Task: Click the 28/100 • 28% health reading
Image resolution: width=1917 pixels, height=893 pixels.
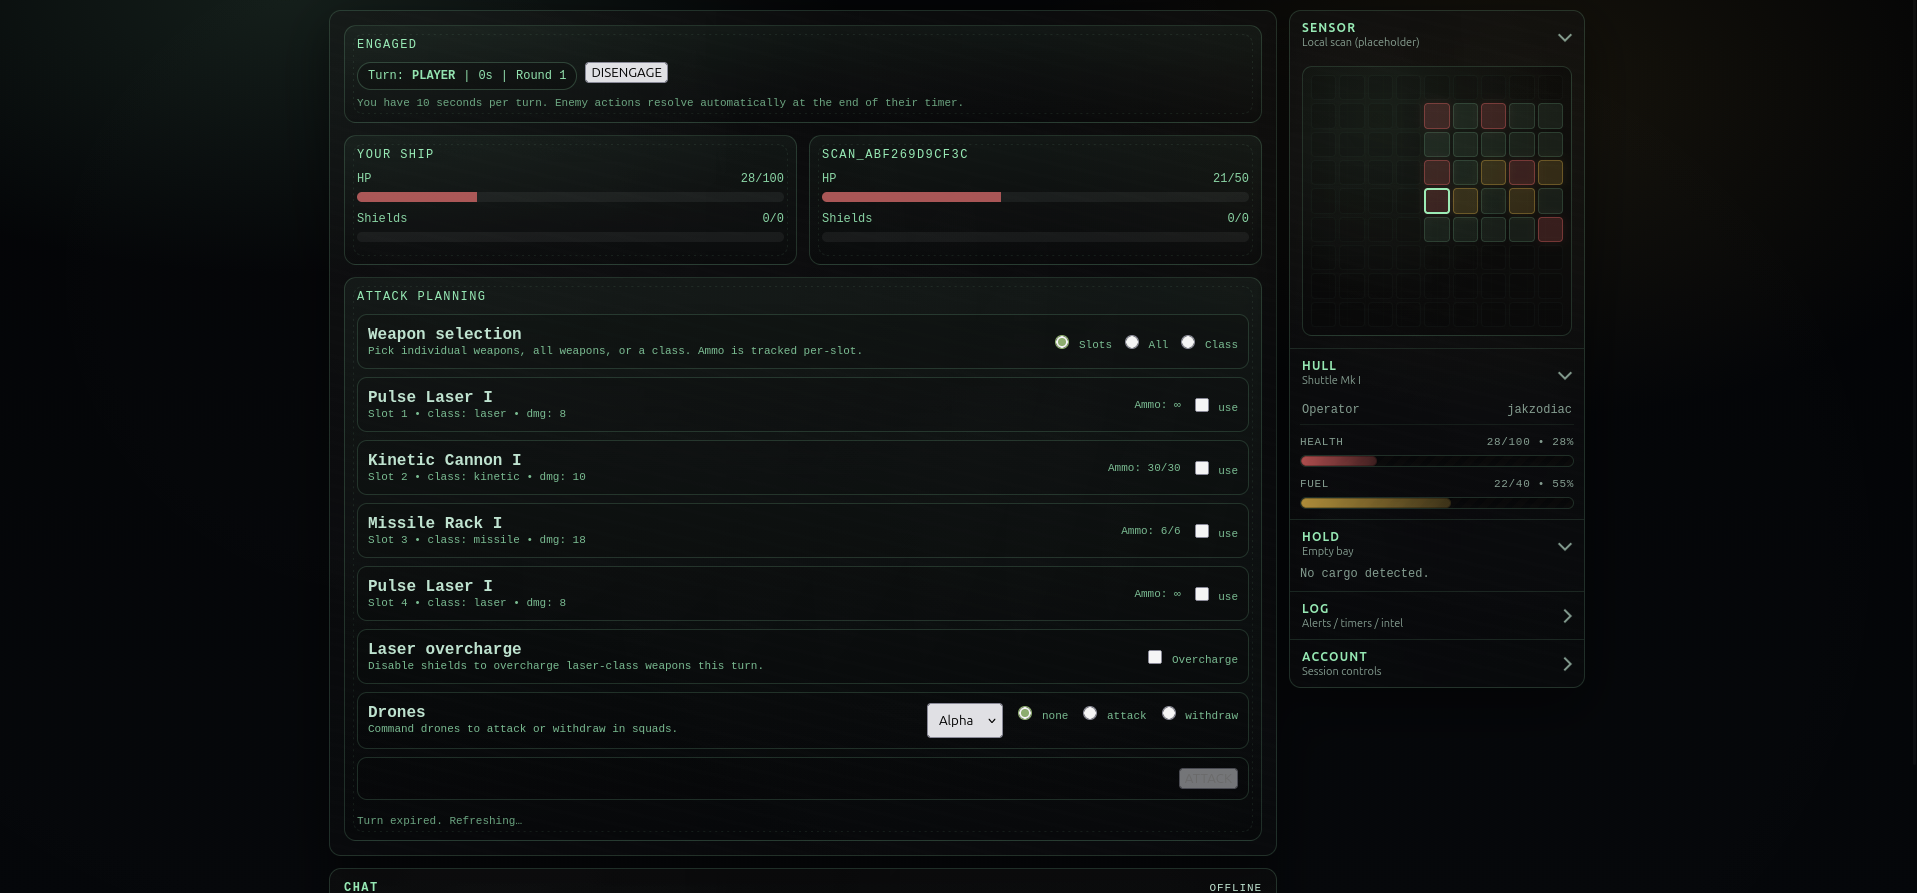Action: point(1530,441)
